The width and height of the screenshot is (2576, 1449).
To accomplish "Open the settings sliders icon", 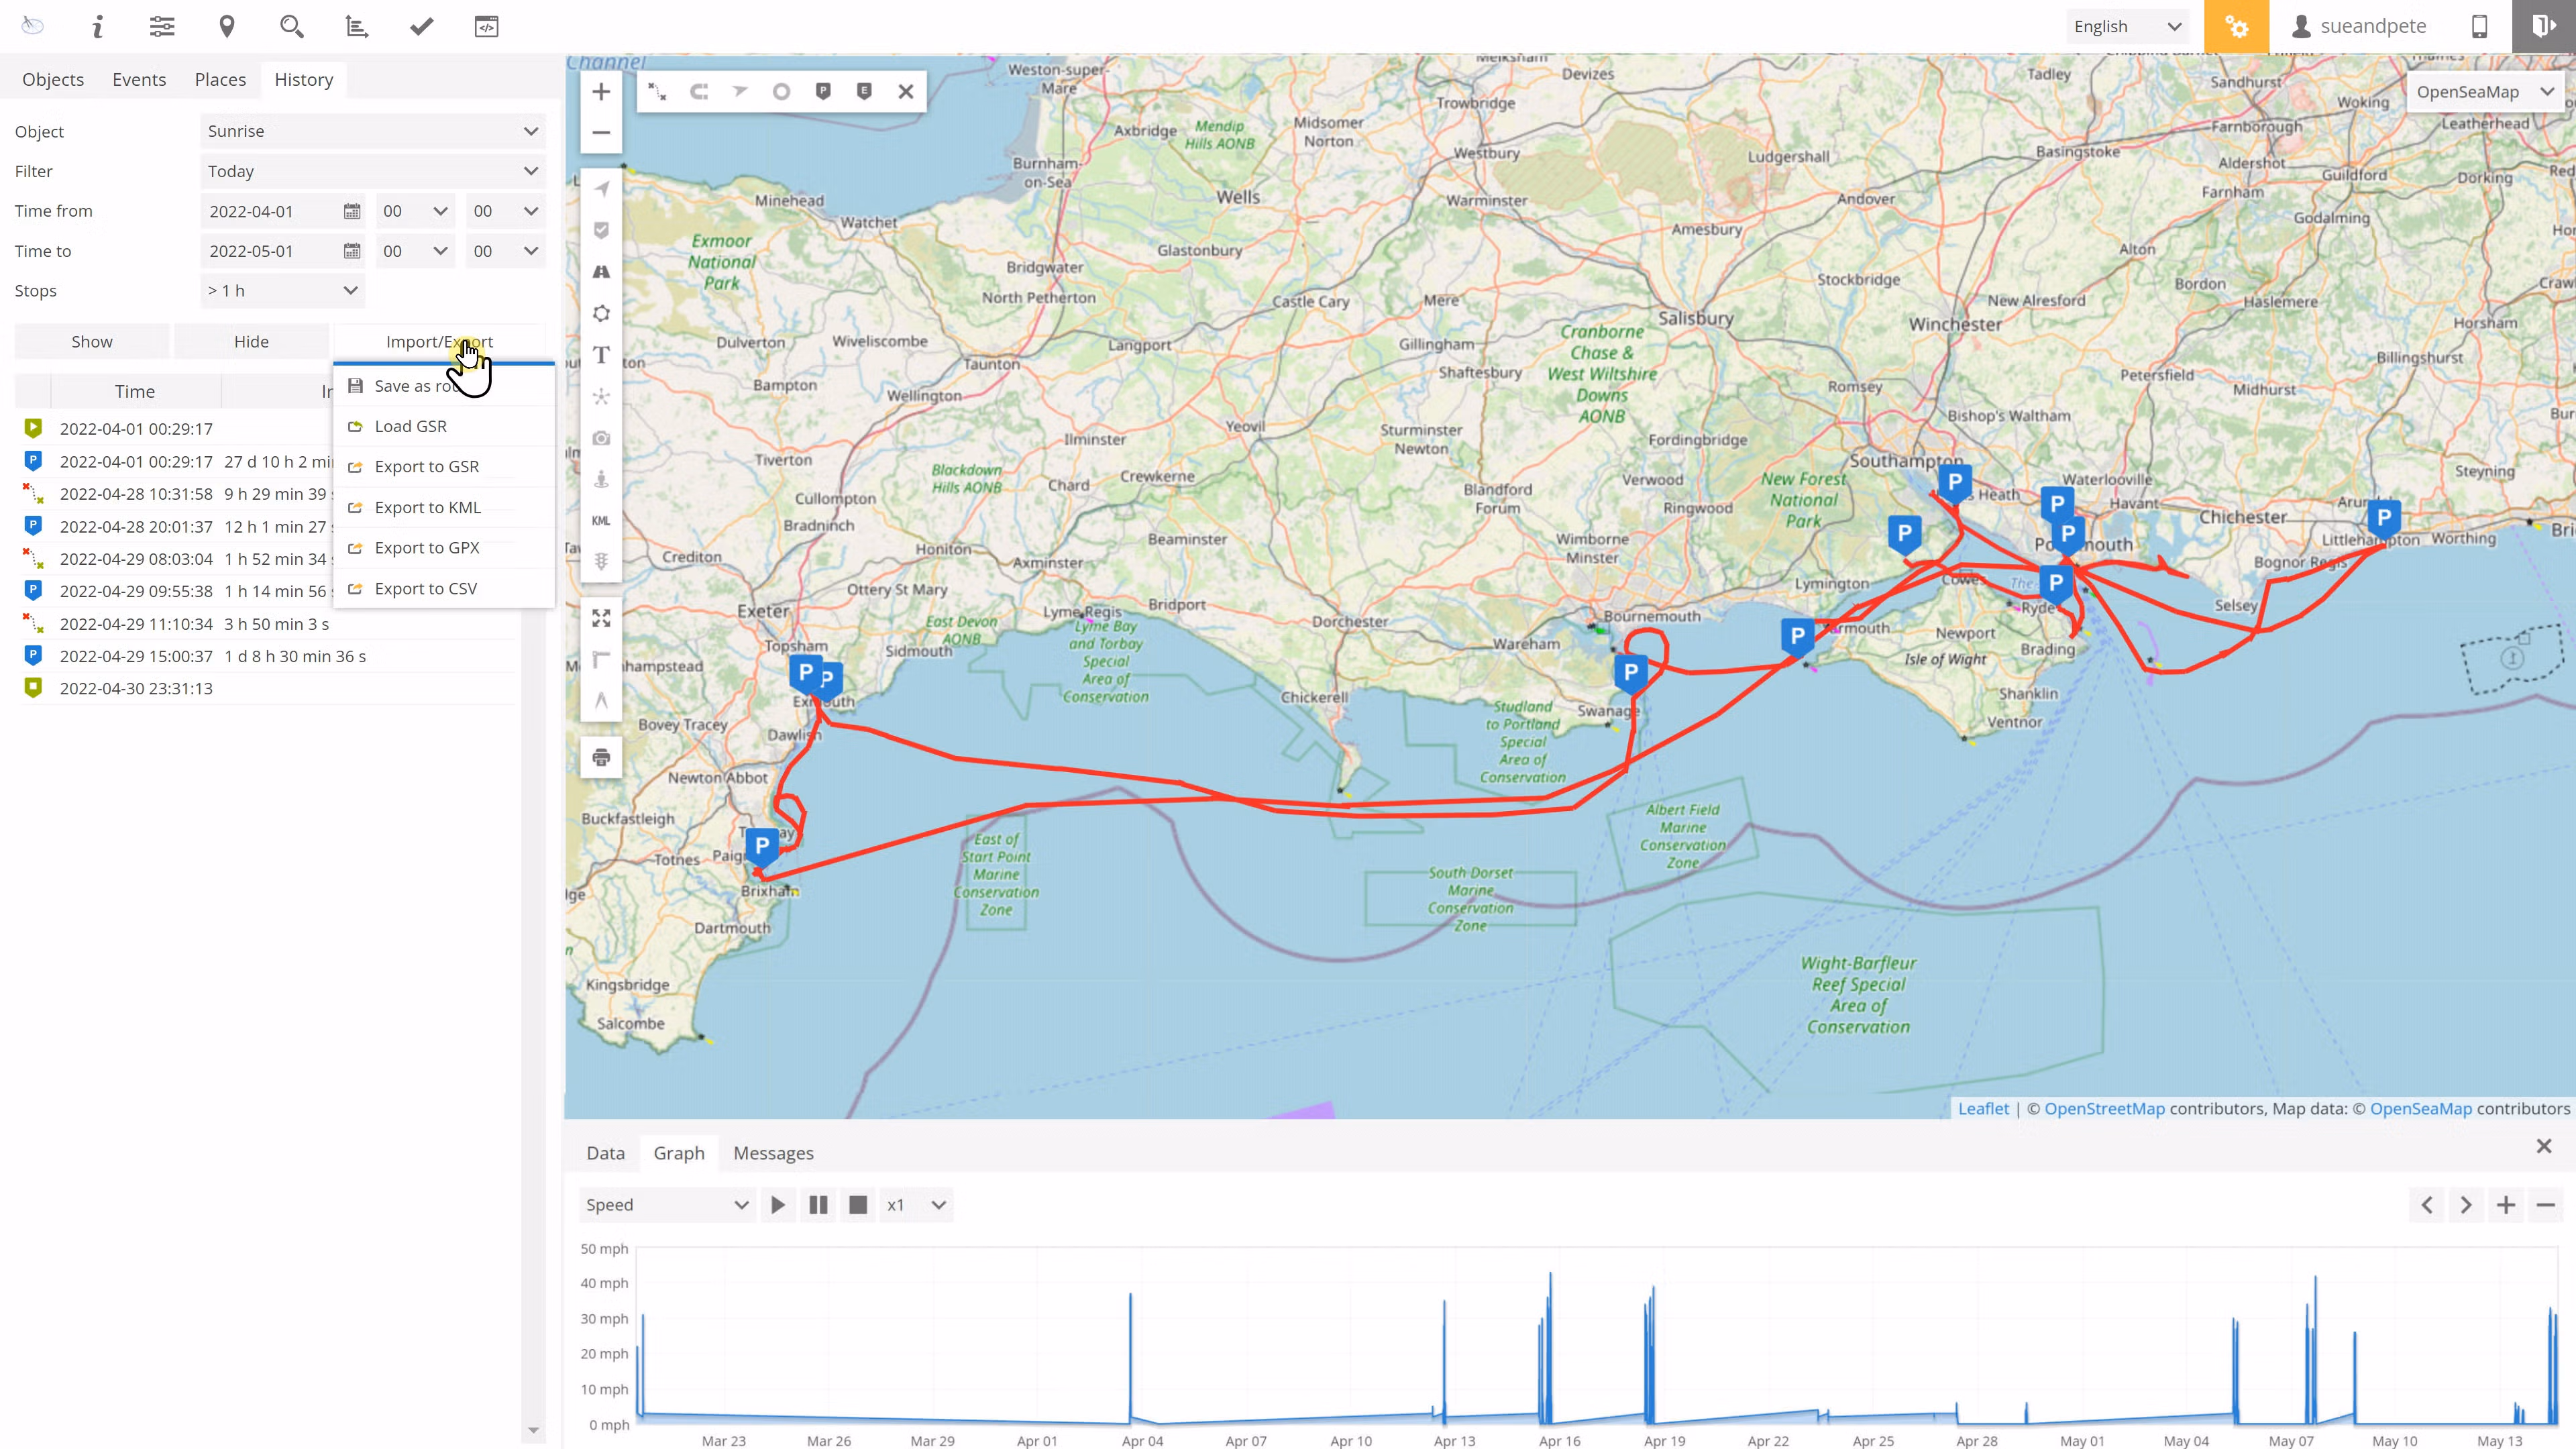I will pyautogui.click(x=162, y=27).
